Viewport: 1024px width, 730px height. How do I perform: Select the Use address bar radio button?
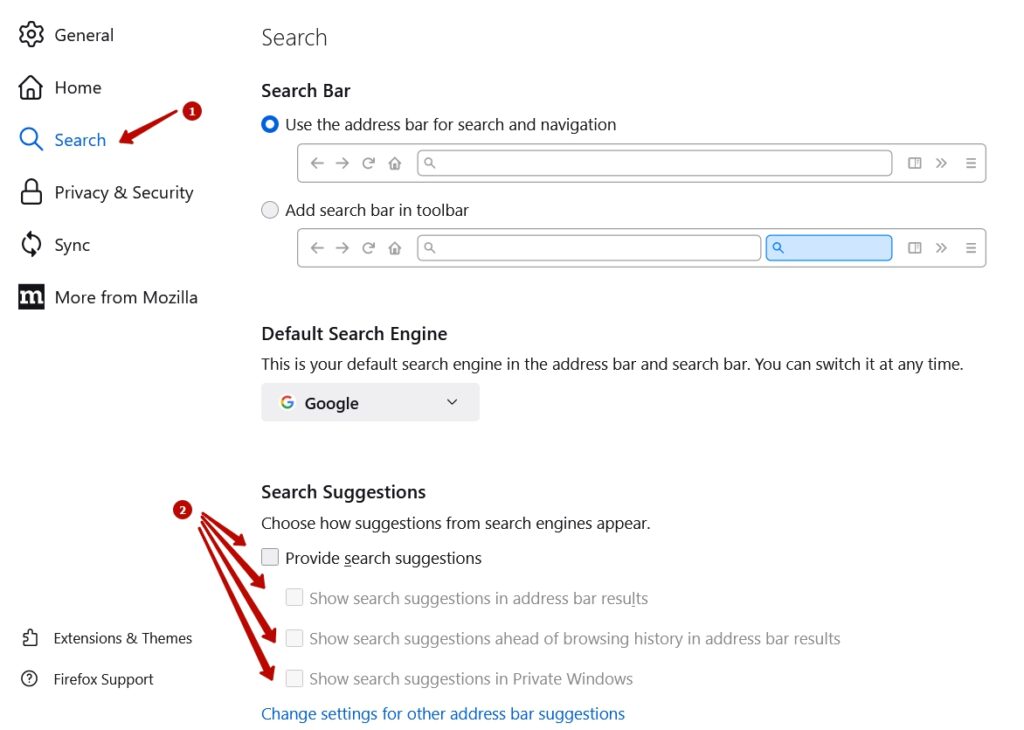click(x=269, y=125)
